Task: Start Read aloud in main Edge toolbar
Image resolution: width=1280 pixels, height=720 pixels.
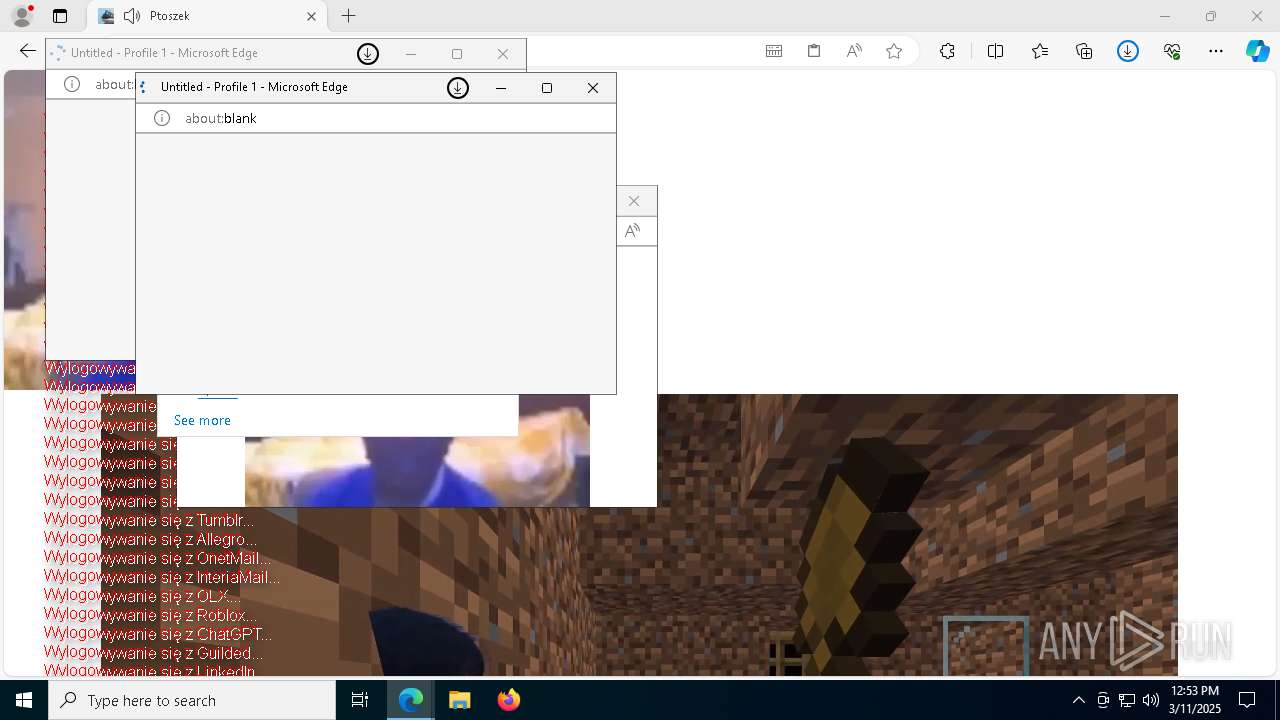Action: (x=854, y=51)
